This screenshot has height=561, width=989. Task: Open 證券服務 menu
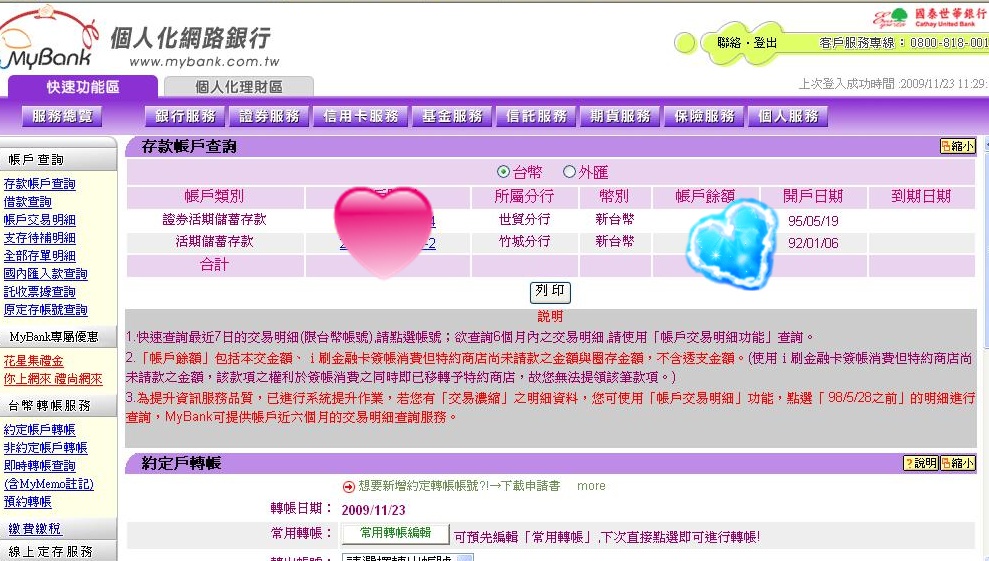tap(269, 116)
